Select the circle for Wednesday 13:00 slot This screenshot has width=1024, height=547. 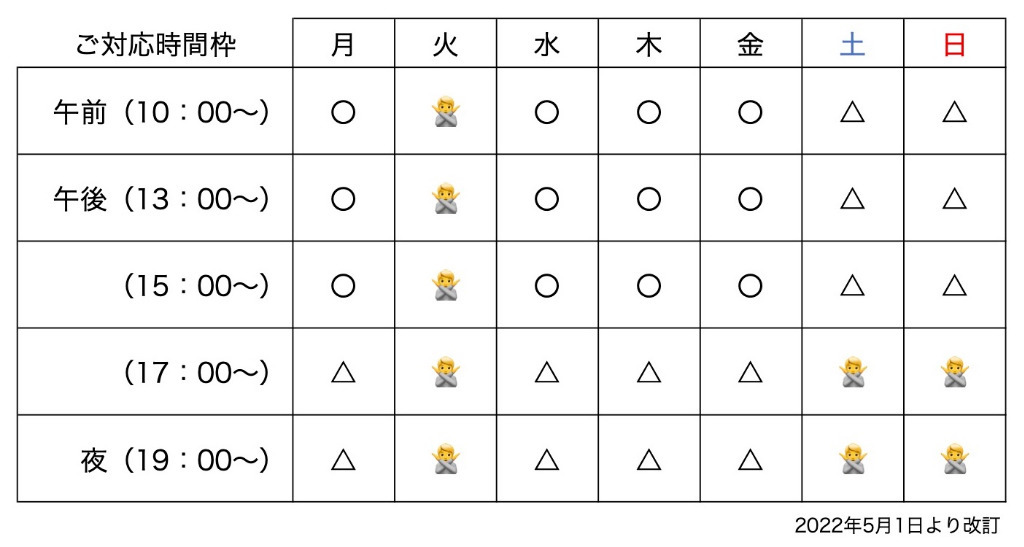(547, 199)
